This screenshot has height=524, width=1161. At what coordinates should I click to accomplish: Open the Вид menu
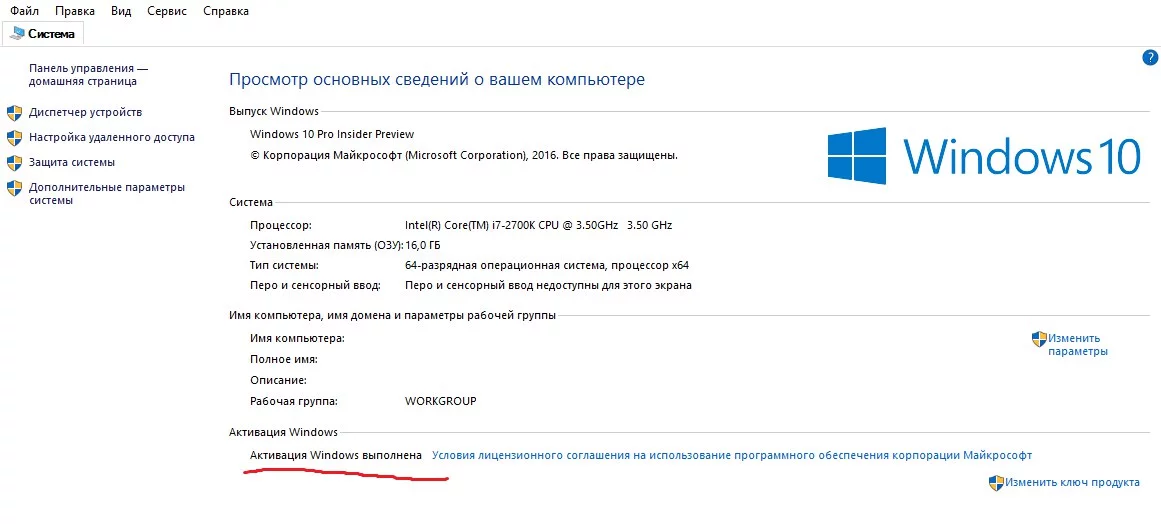[x=121, y=11]
